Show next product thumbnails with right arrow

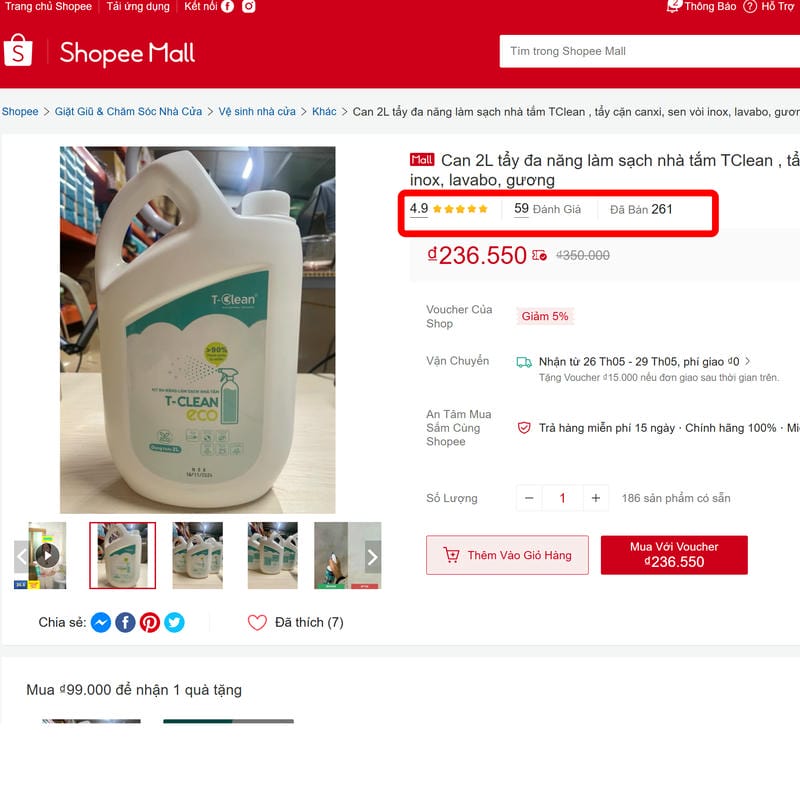[373, 557]
